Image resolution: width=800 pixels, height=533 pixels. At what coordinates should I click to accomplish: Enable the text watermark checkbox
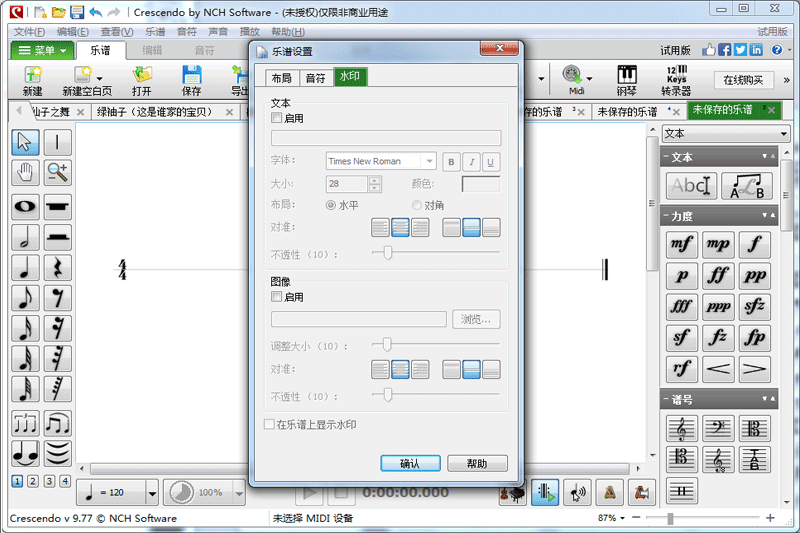[277, 118]
